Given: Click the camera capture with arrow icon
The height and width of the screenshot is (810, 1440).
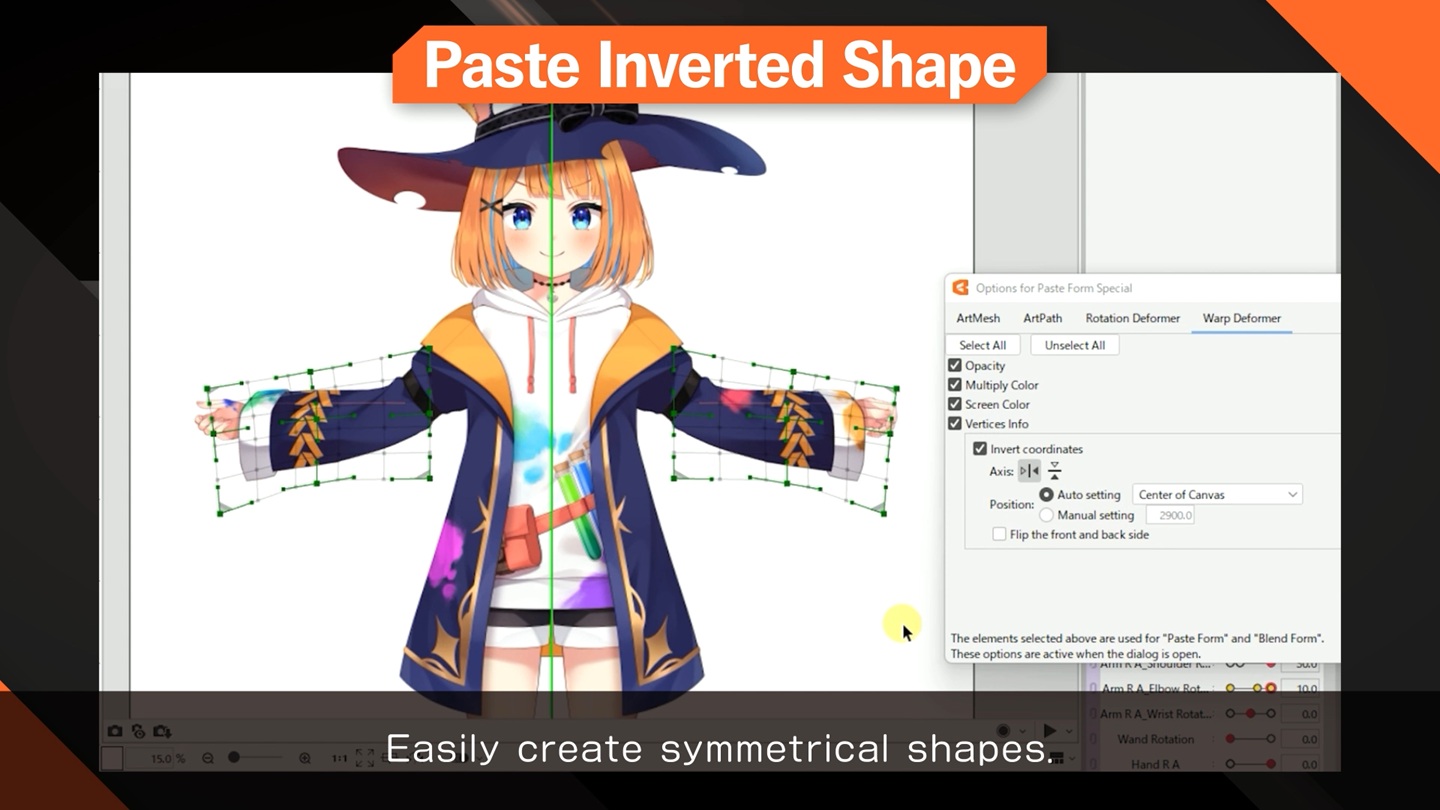Looking at the screenshot, I should 161,731.
